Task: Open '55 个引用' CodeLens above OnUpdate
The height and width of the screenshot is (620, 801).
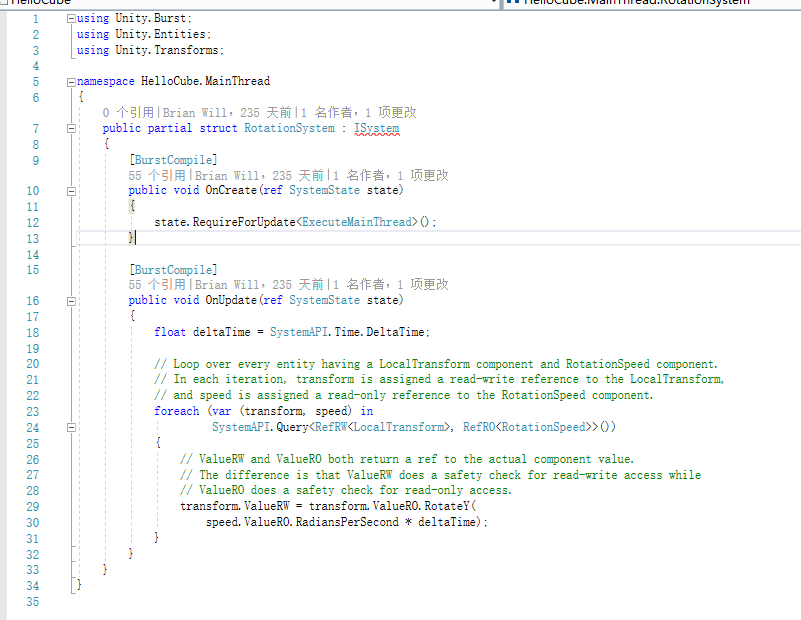Action: [x=157, y=284]
